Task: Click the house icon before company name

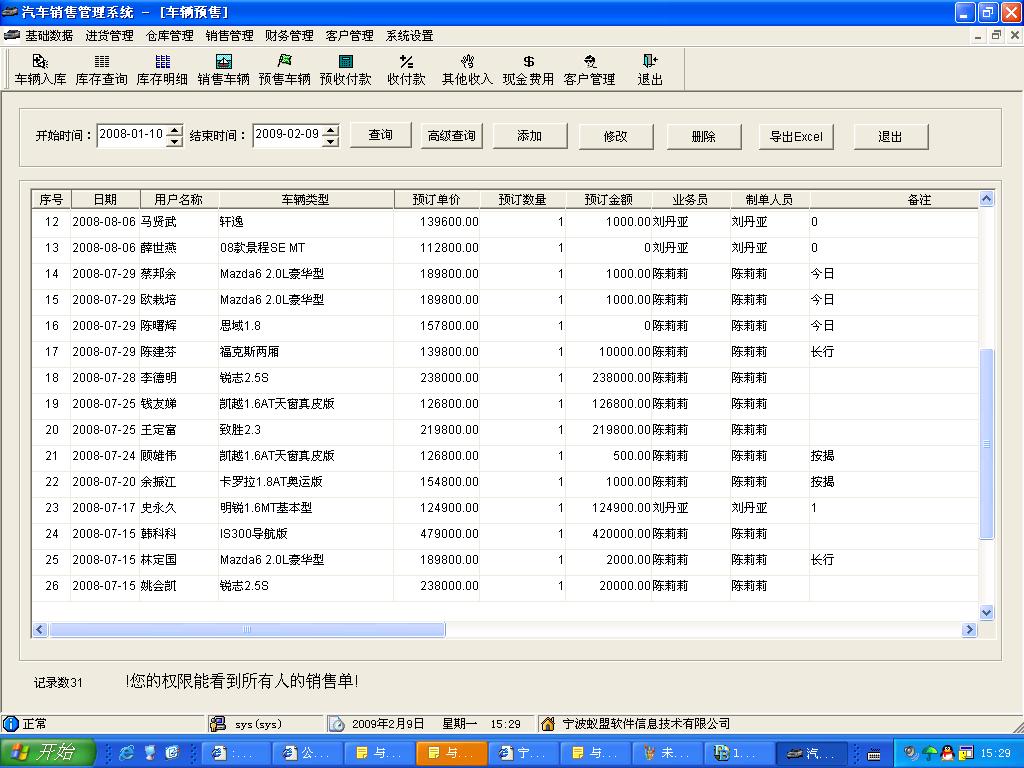Action: tap(548, 724)
